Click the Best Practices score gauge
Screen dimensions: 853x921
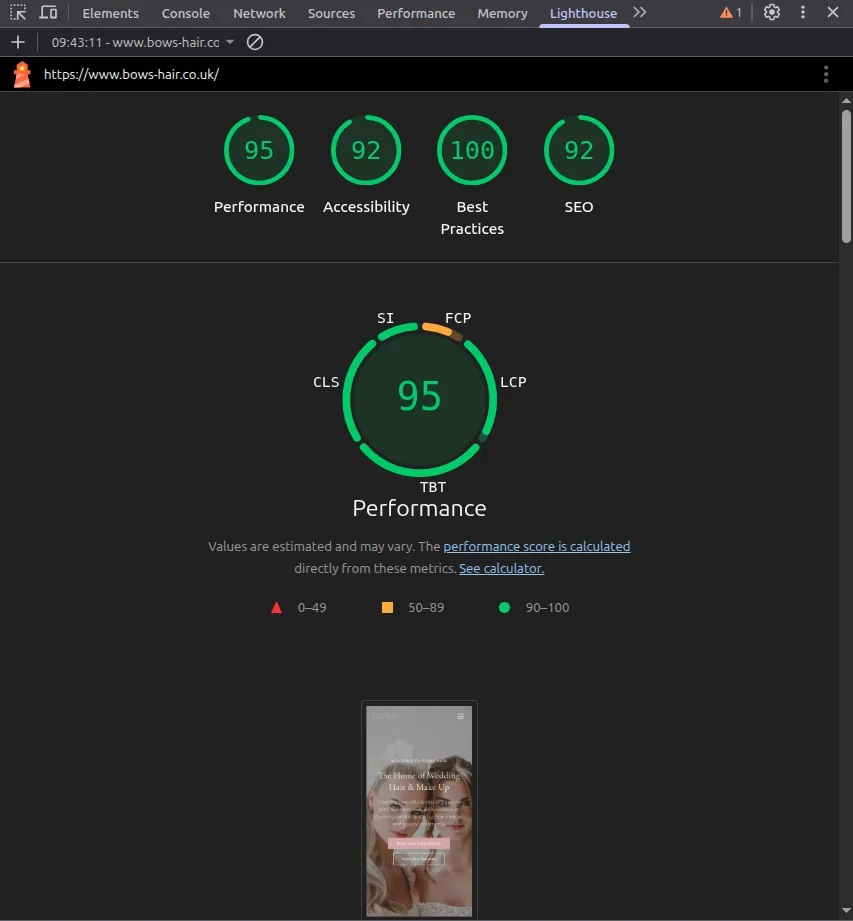tap(472, 151)
